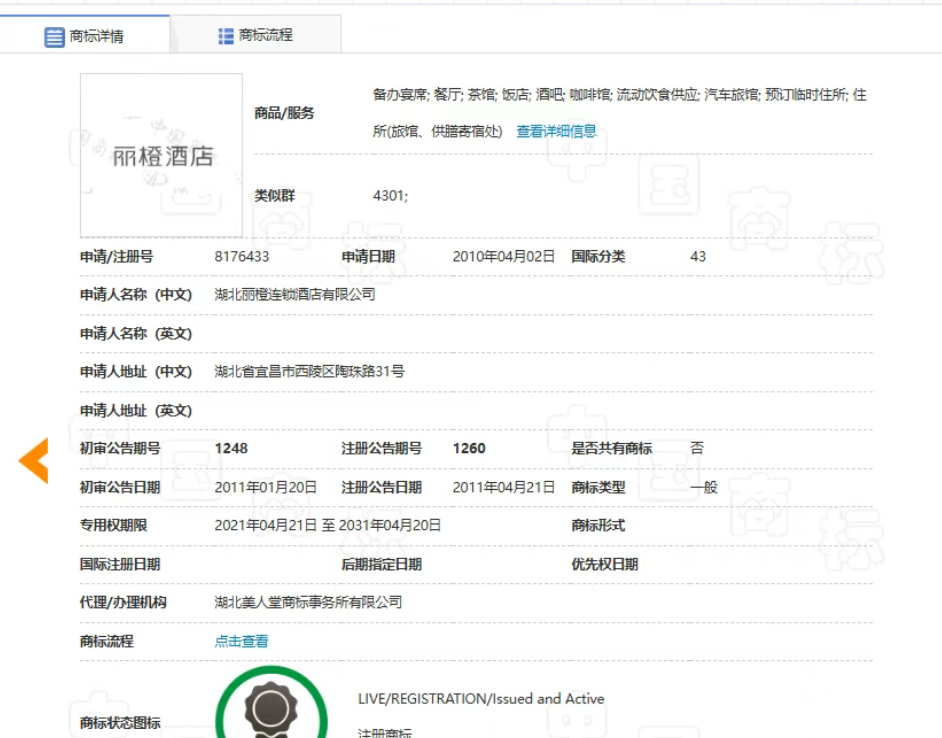
Task: Click the 申请人名称（中文） label
Action: (136, 294)
